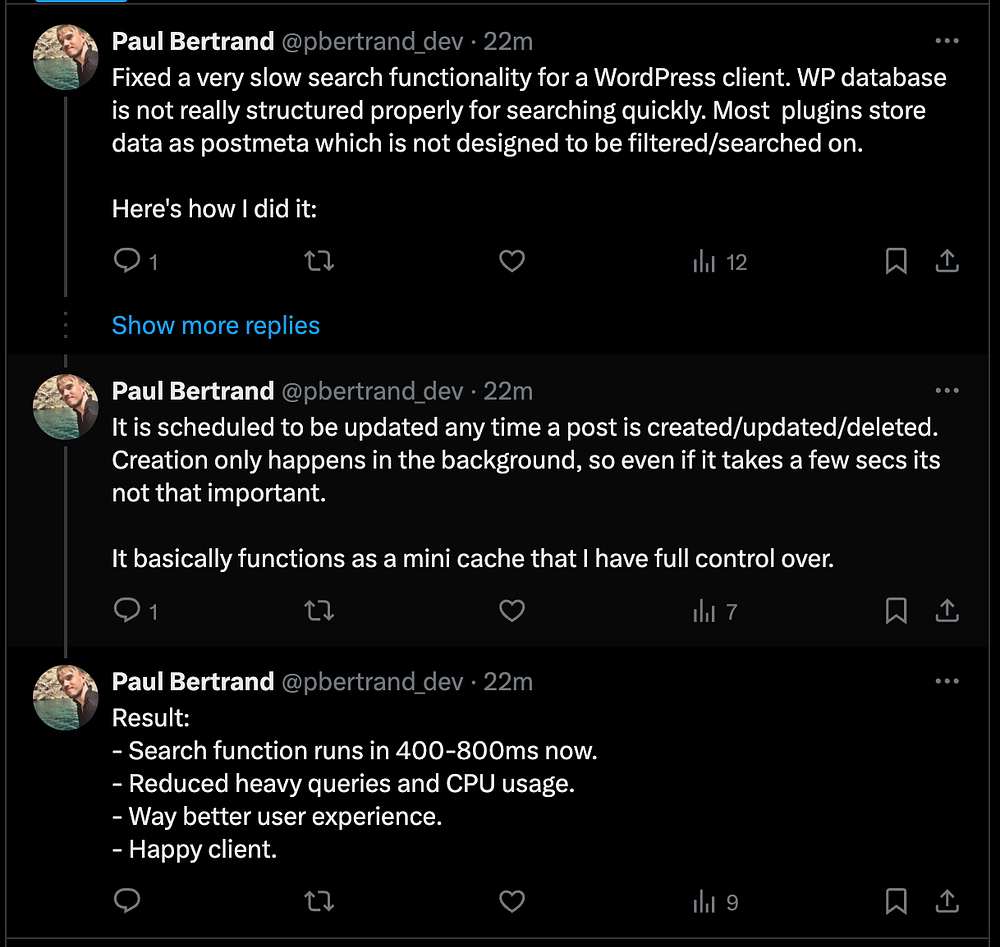Reply to the first tweet about WordPress search
The image size is (1000, 947).
click(x=127, y=262)
